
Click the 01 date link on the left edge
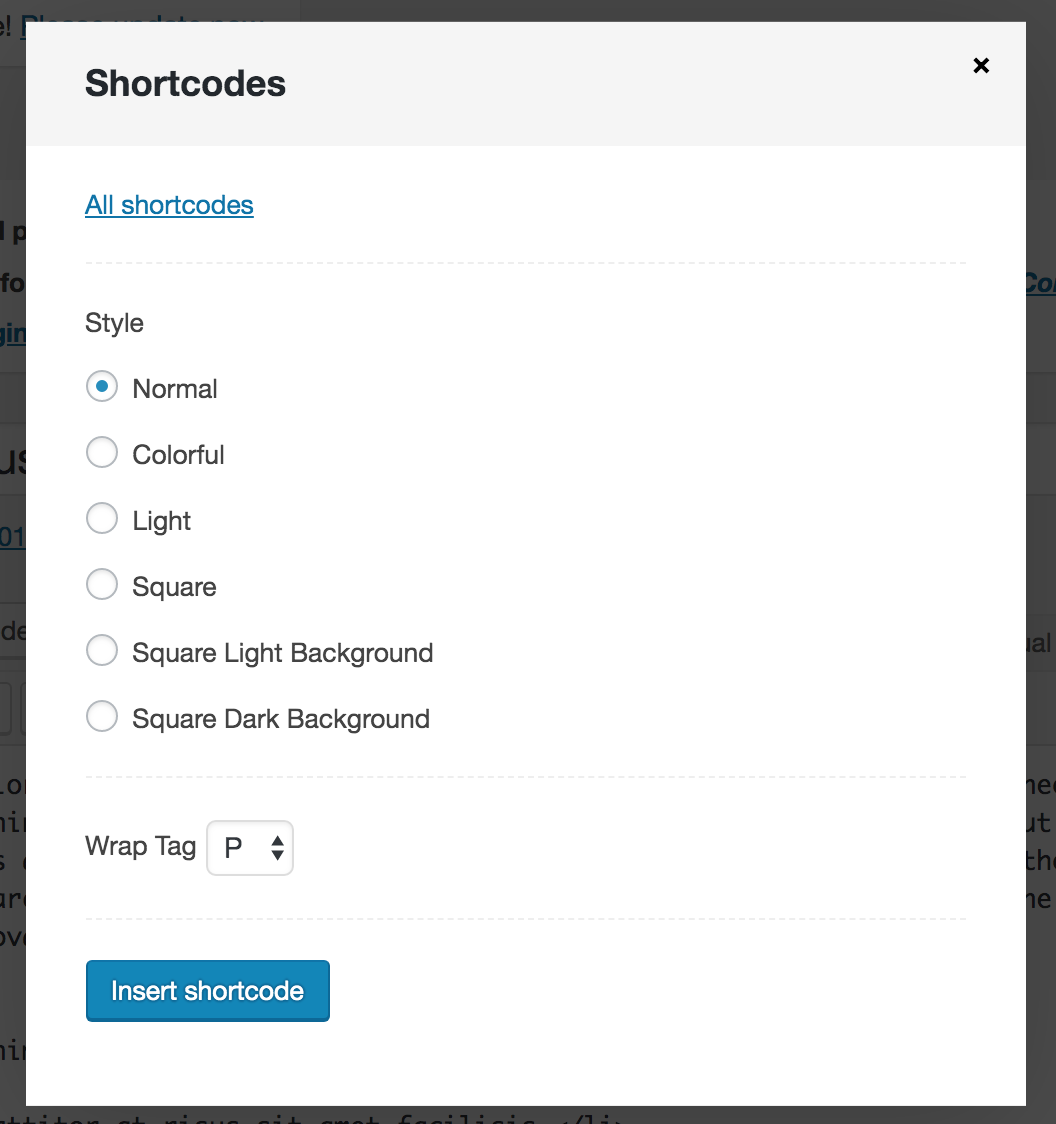click(x=8, y=536)
